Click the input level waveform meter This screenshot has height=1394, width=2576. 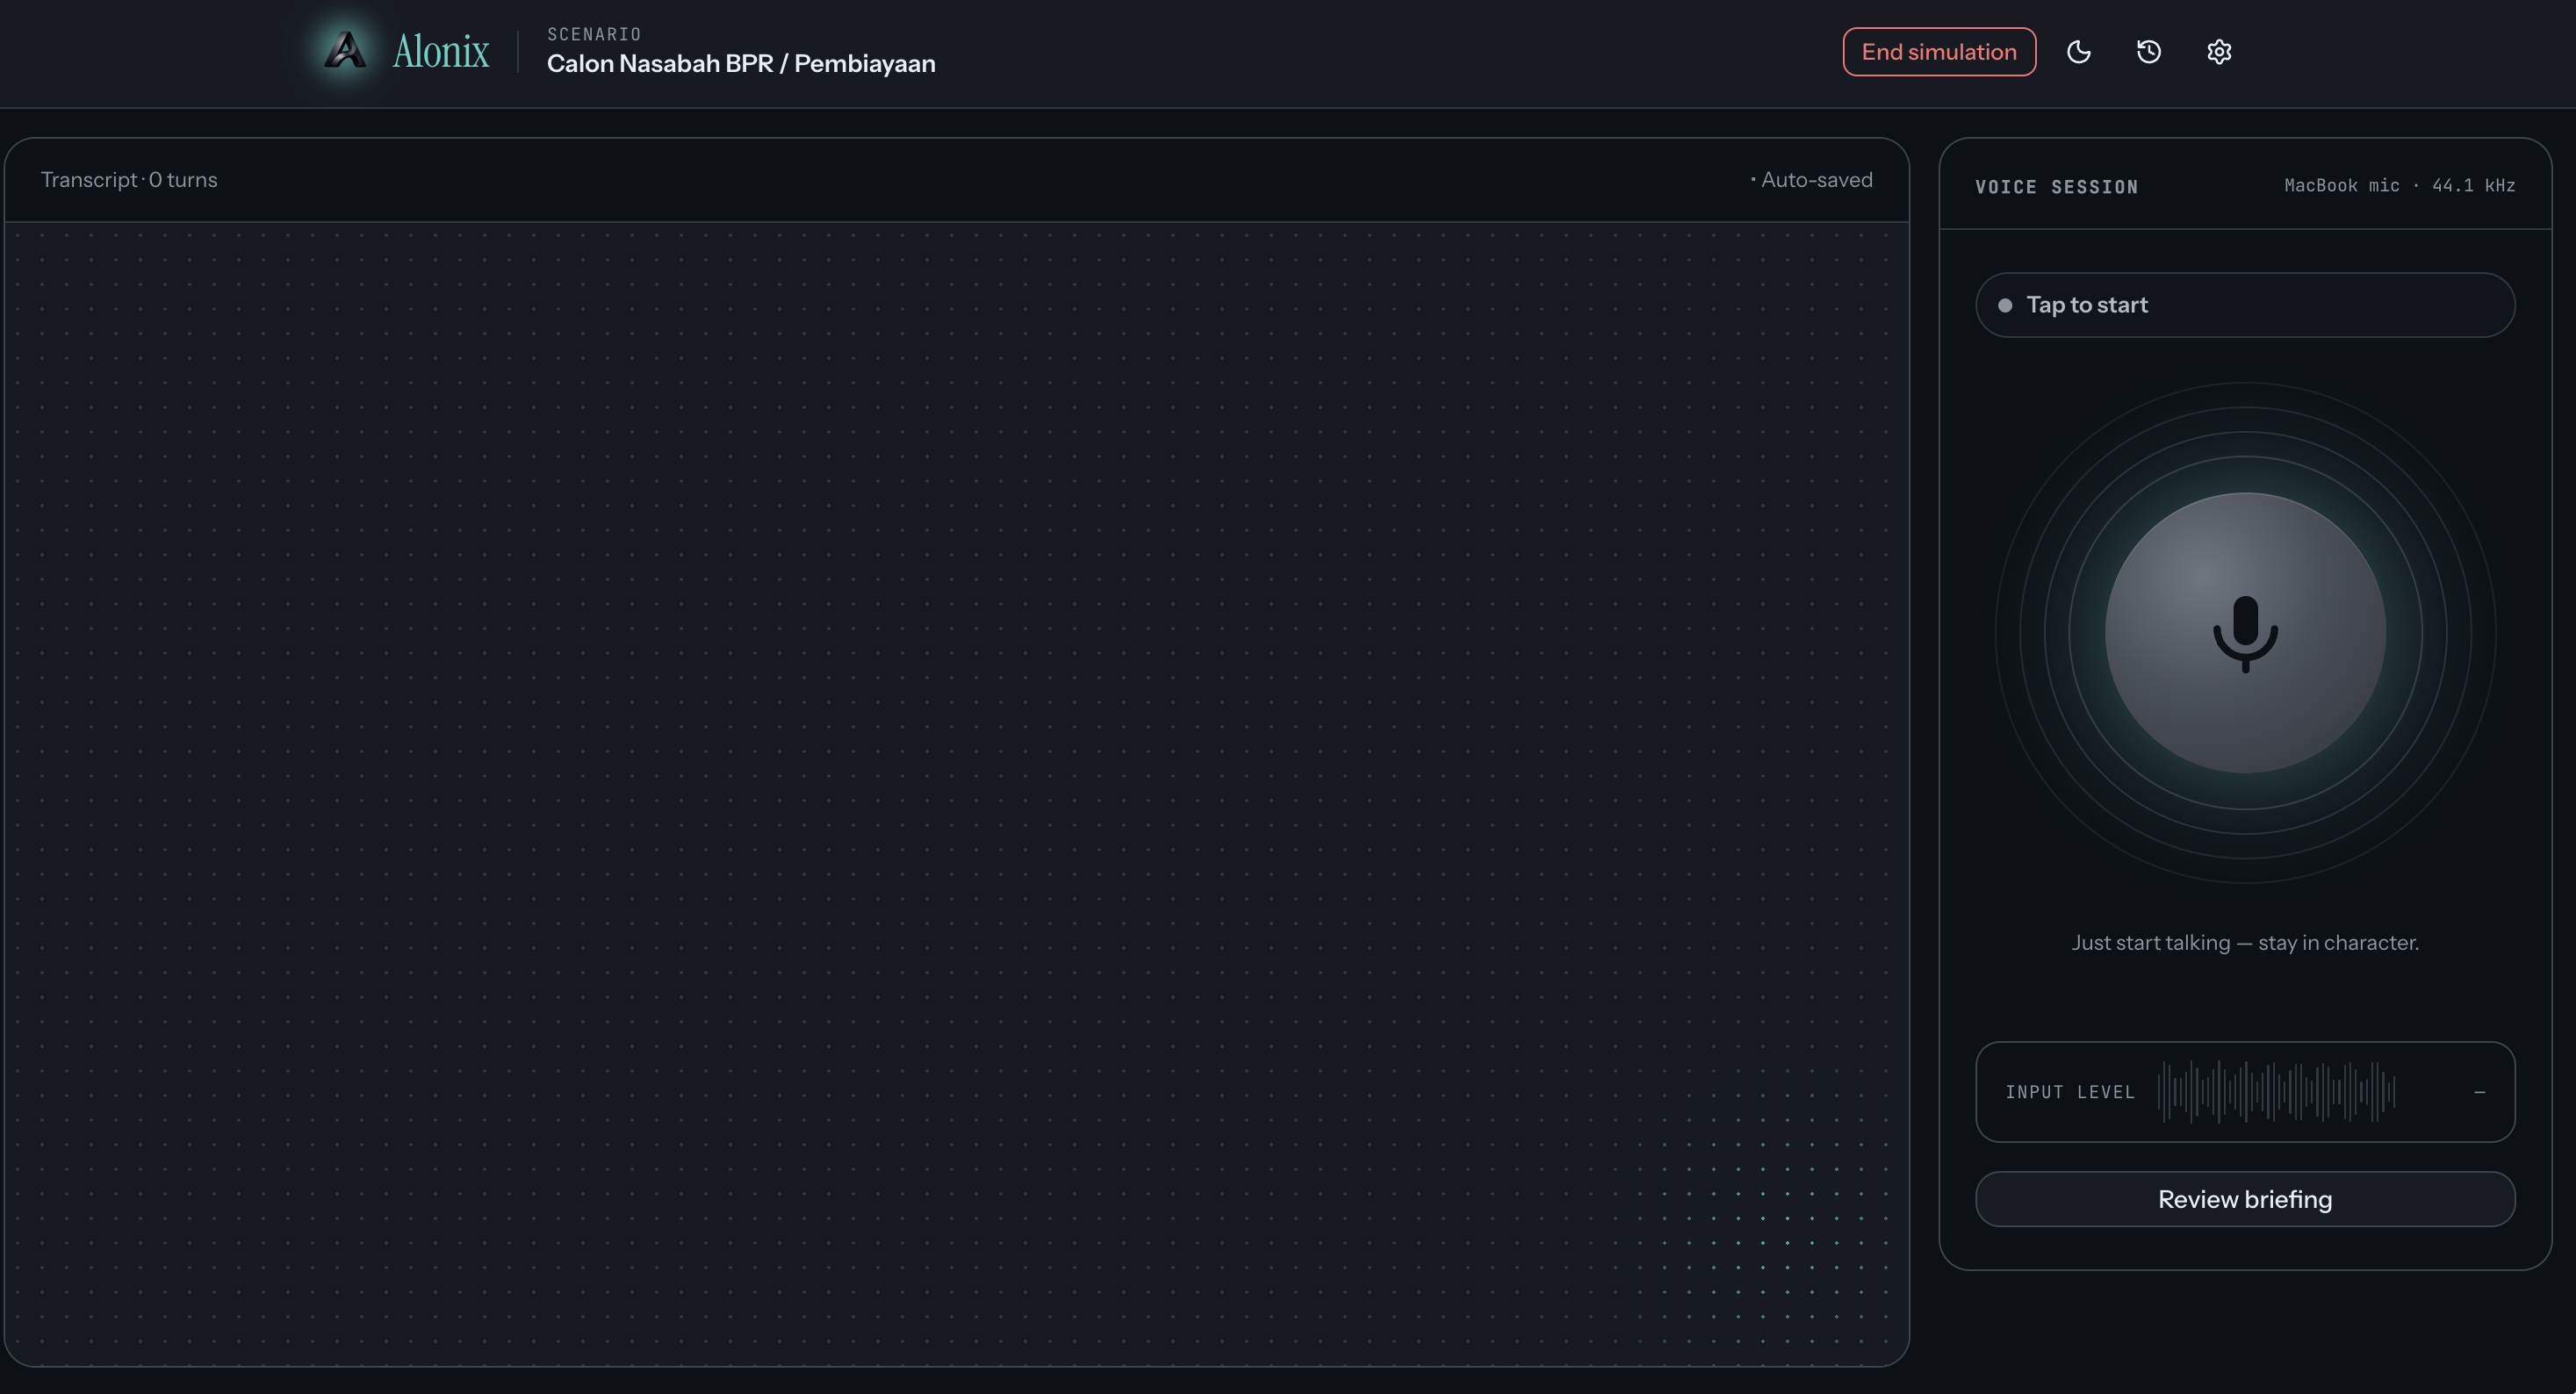2276,1092
